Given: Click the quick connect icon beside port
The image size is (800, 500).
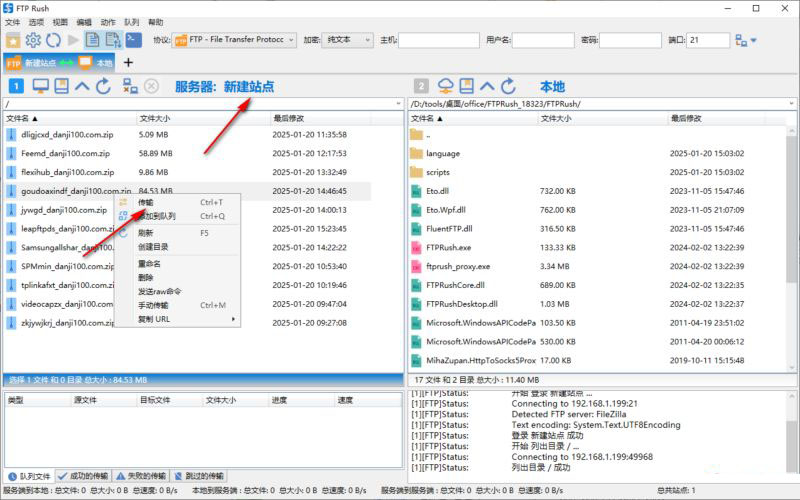Looking at the screenshot, I should point(741,40).
